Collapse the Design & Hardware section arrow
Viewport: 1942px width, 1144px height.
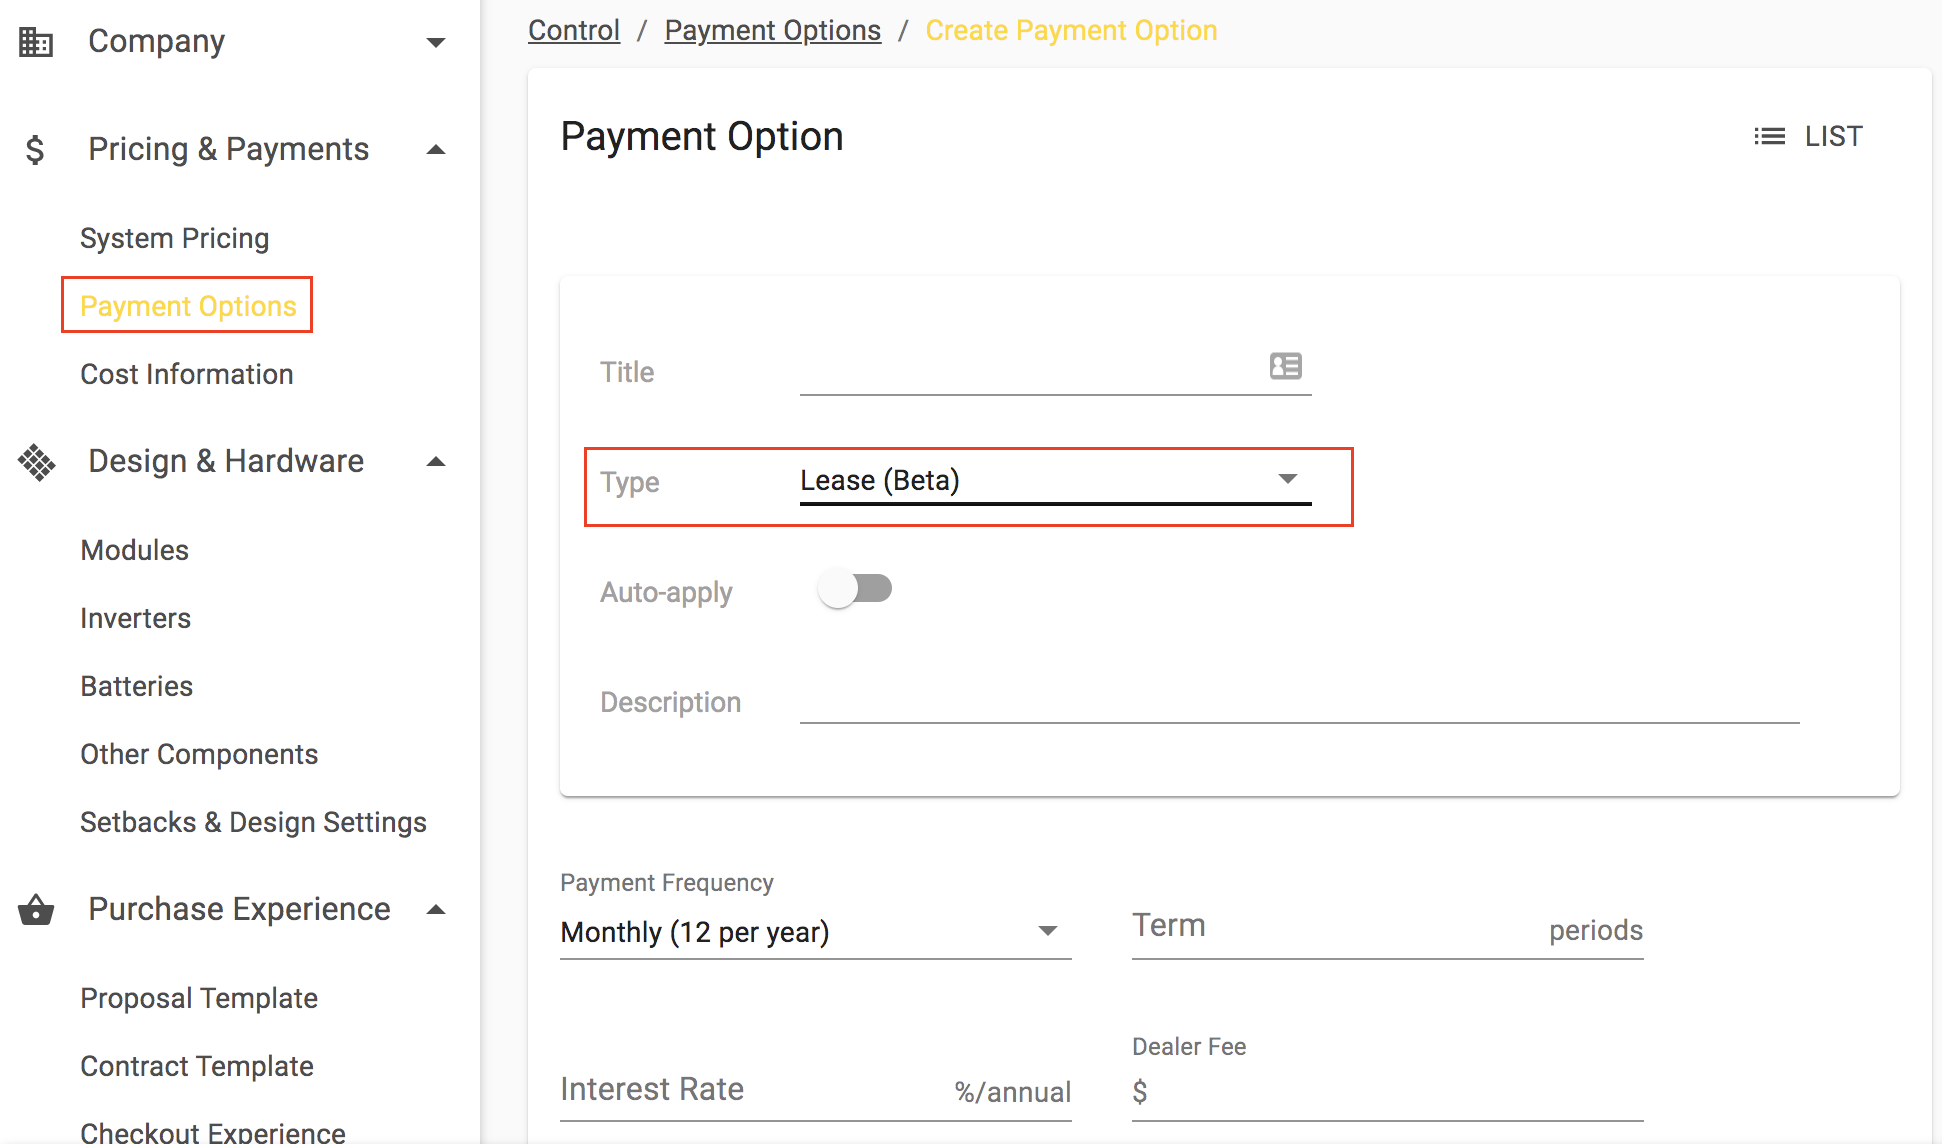[x=436, y=462]
